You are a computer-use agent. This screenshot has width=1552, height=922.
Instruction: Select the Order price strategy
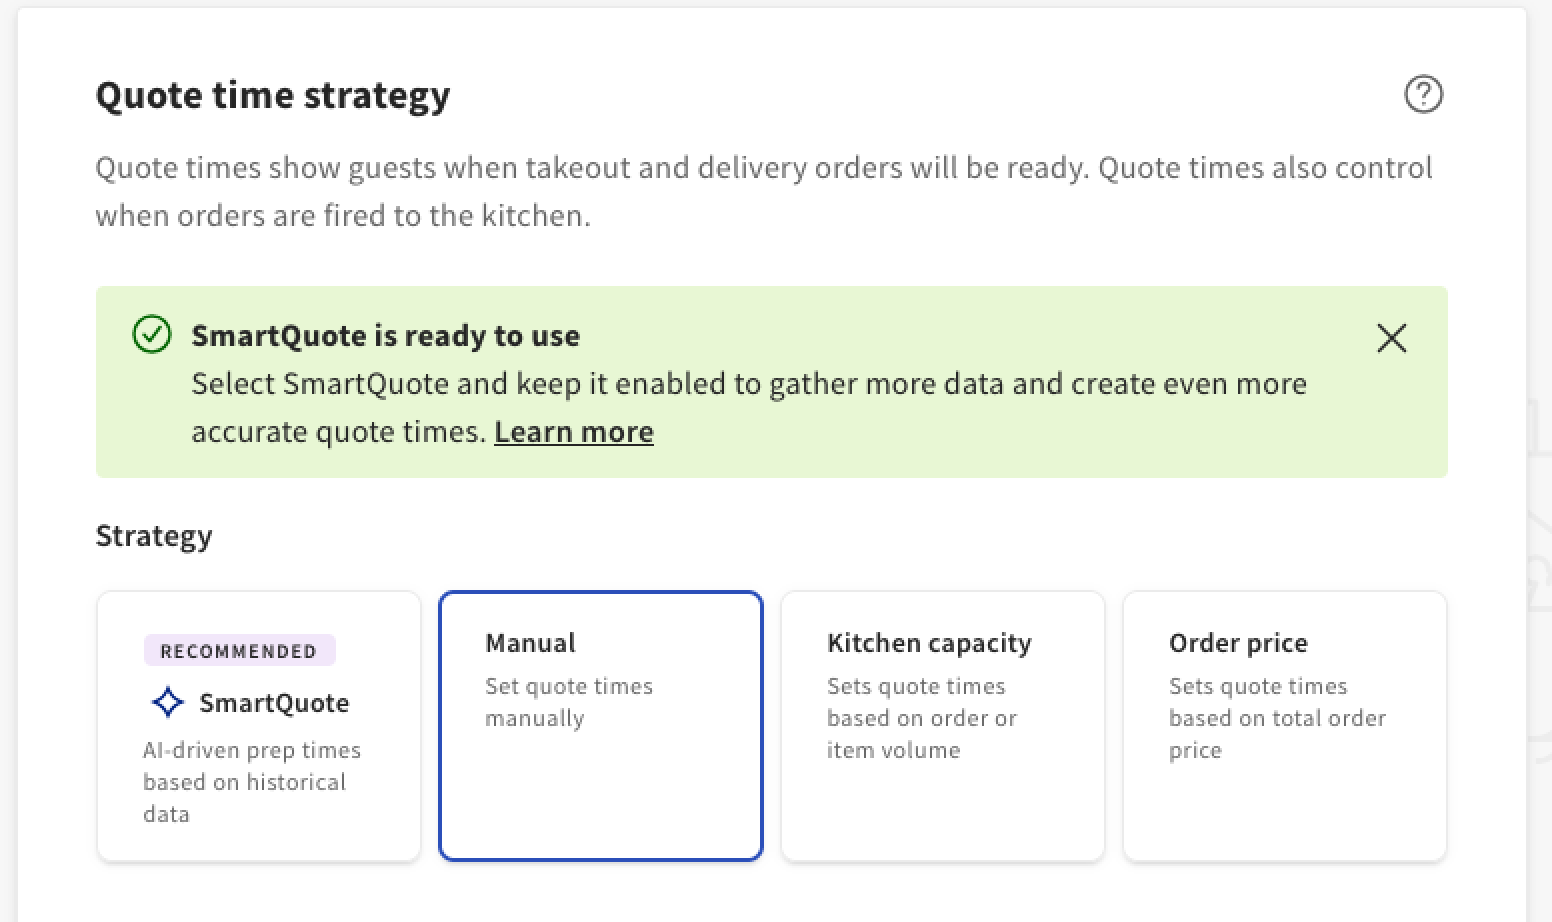(x=1284, y=725)
